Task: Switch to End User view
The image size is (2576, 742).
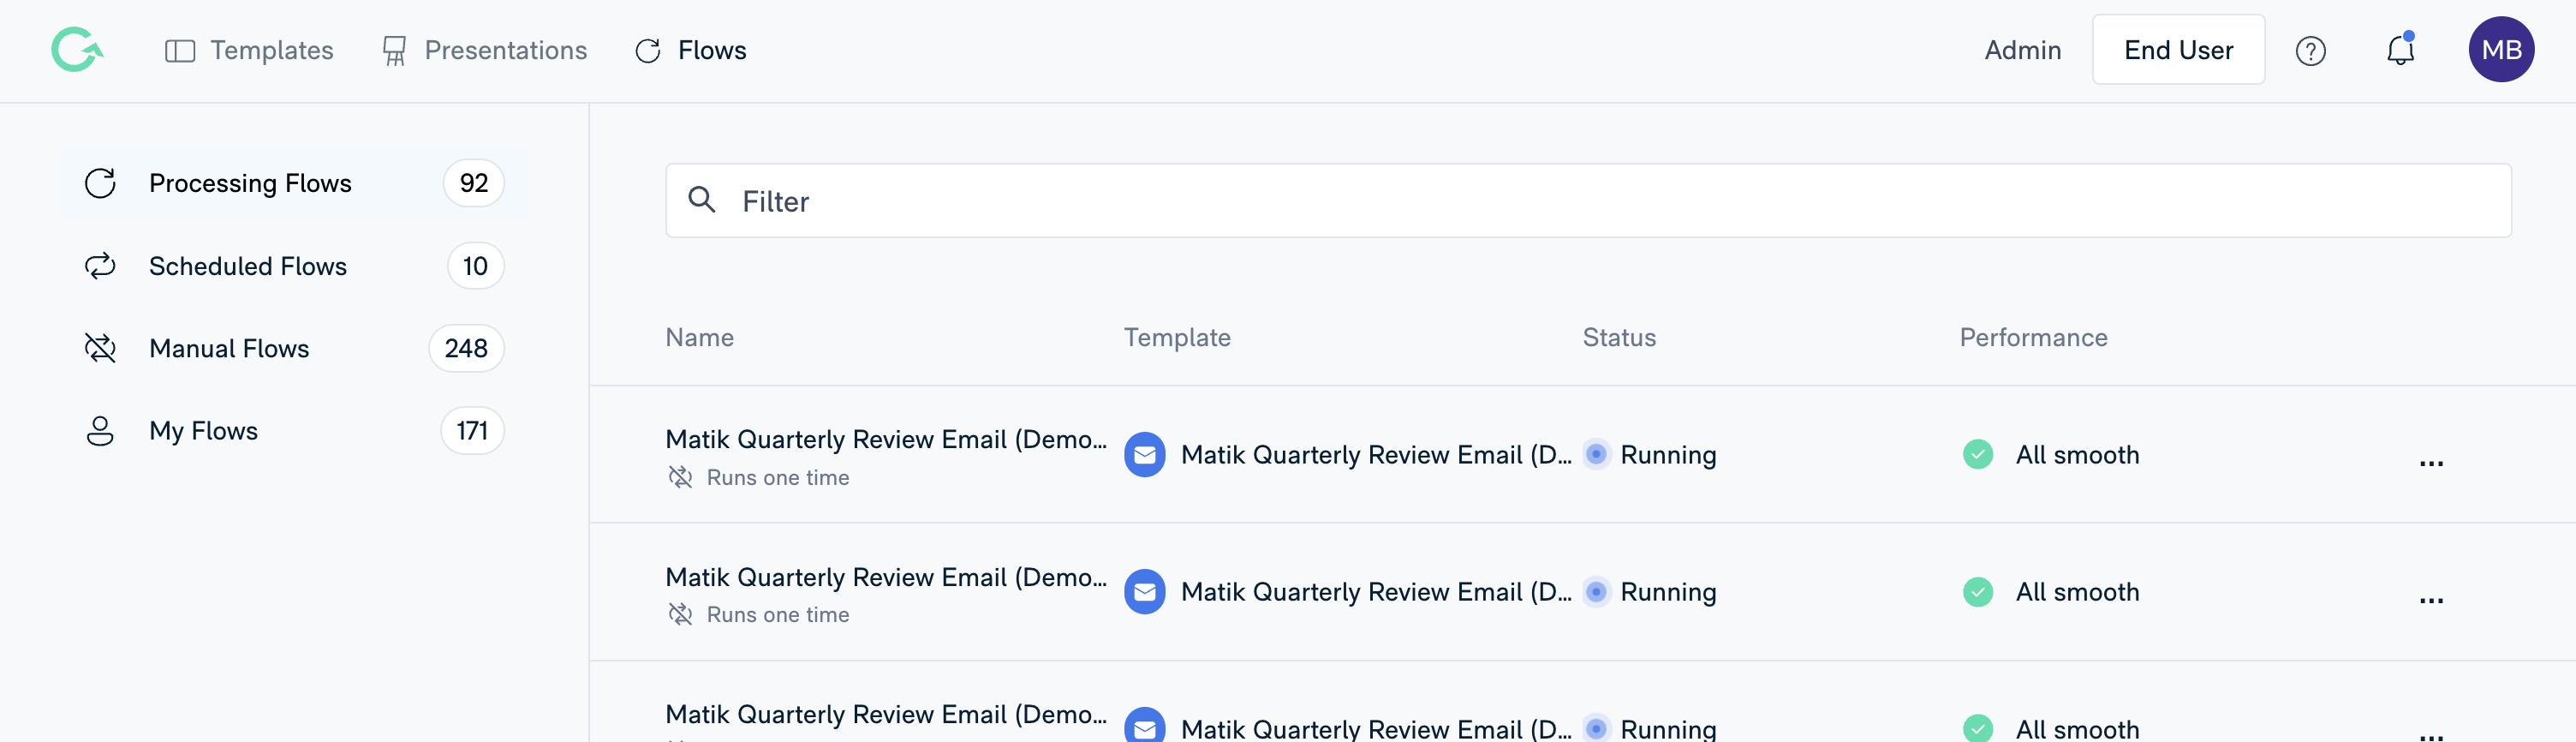Action: tap(2178, 50)
